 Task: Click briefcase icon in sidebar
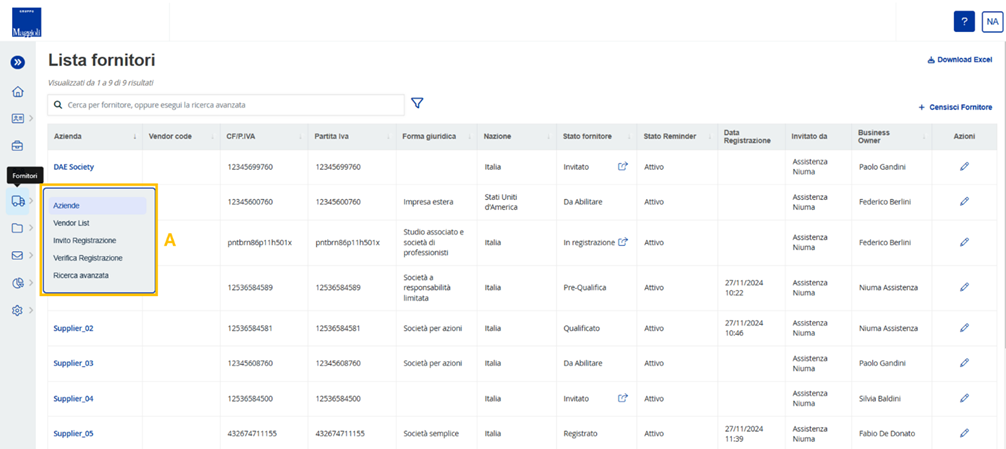pyautogui.click(x=18, y=146)
